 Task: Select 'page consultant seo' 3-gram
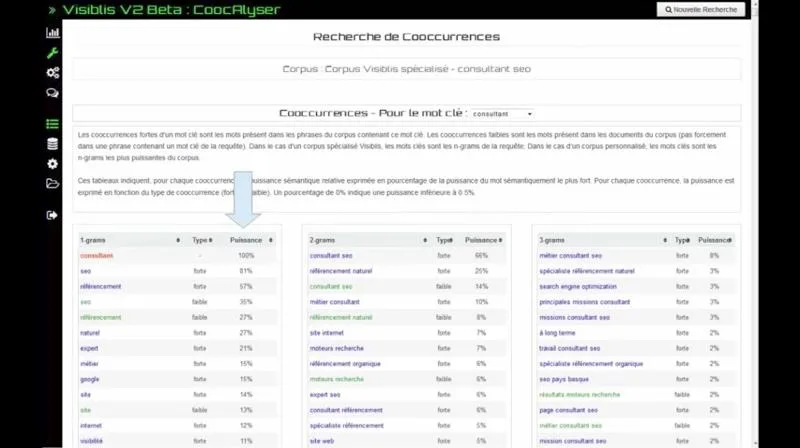(x=568, y=410)
